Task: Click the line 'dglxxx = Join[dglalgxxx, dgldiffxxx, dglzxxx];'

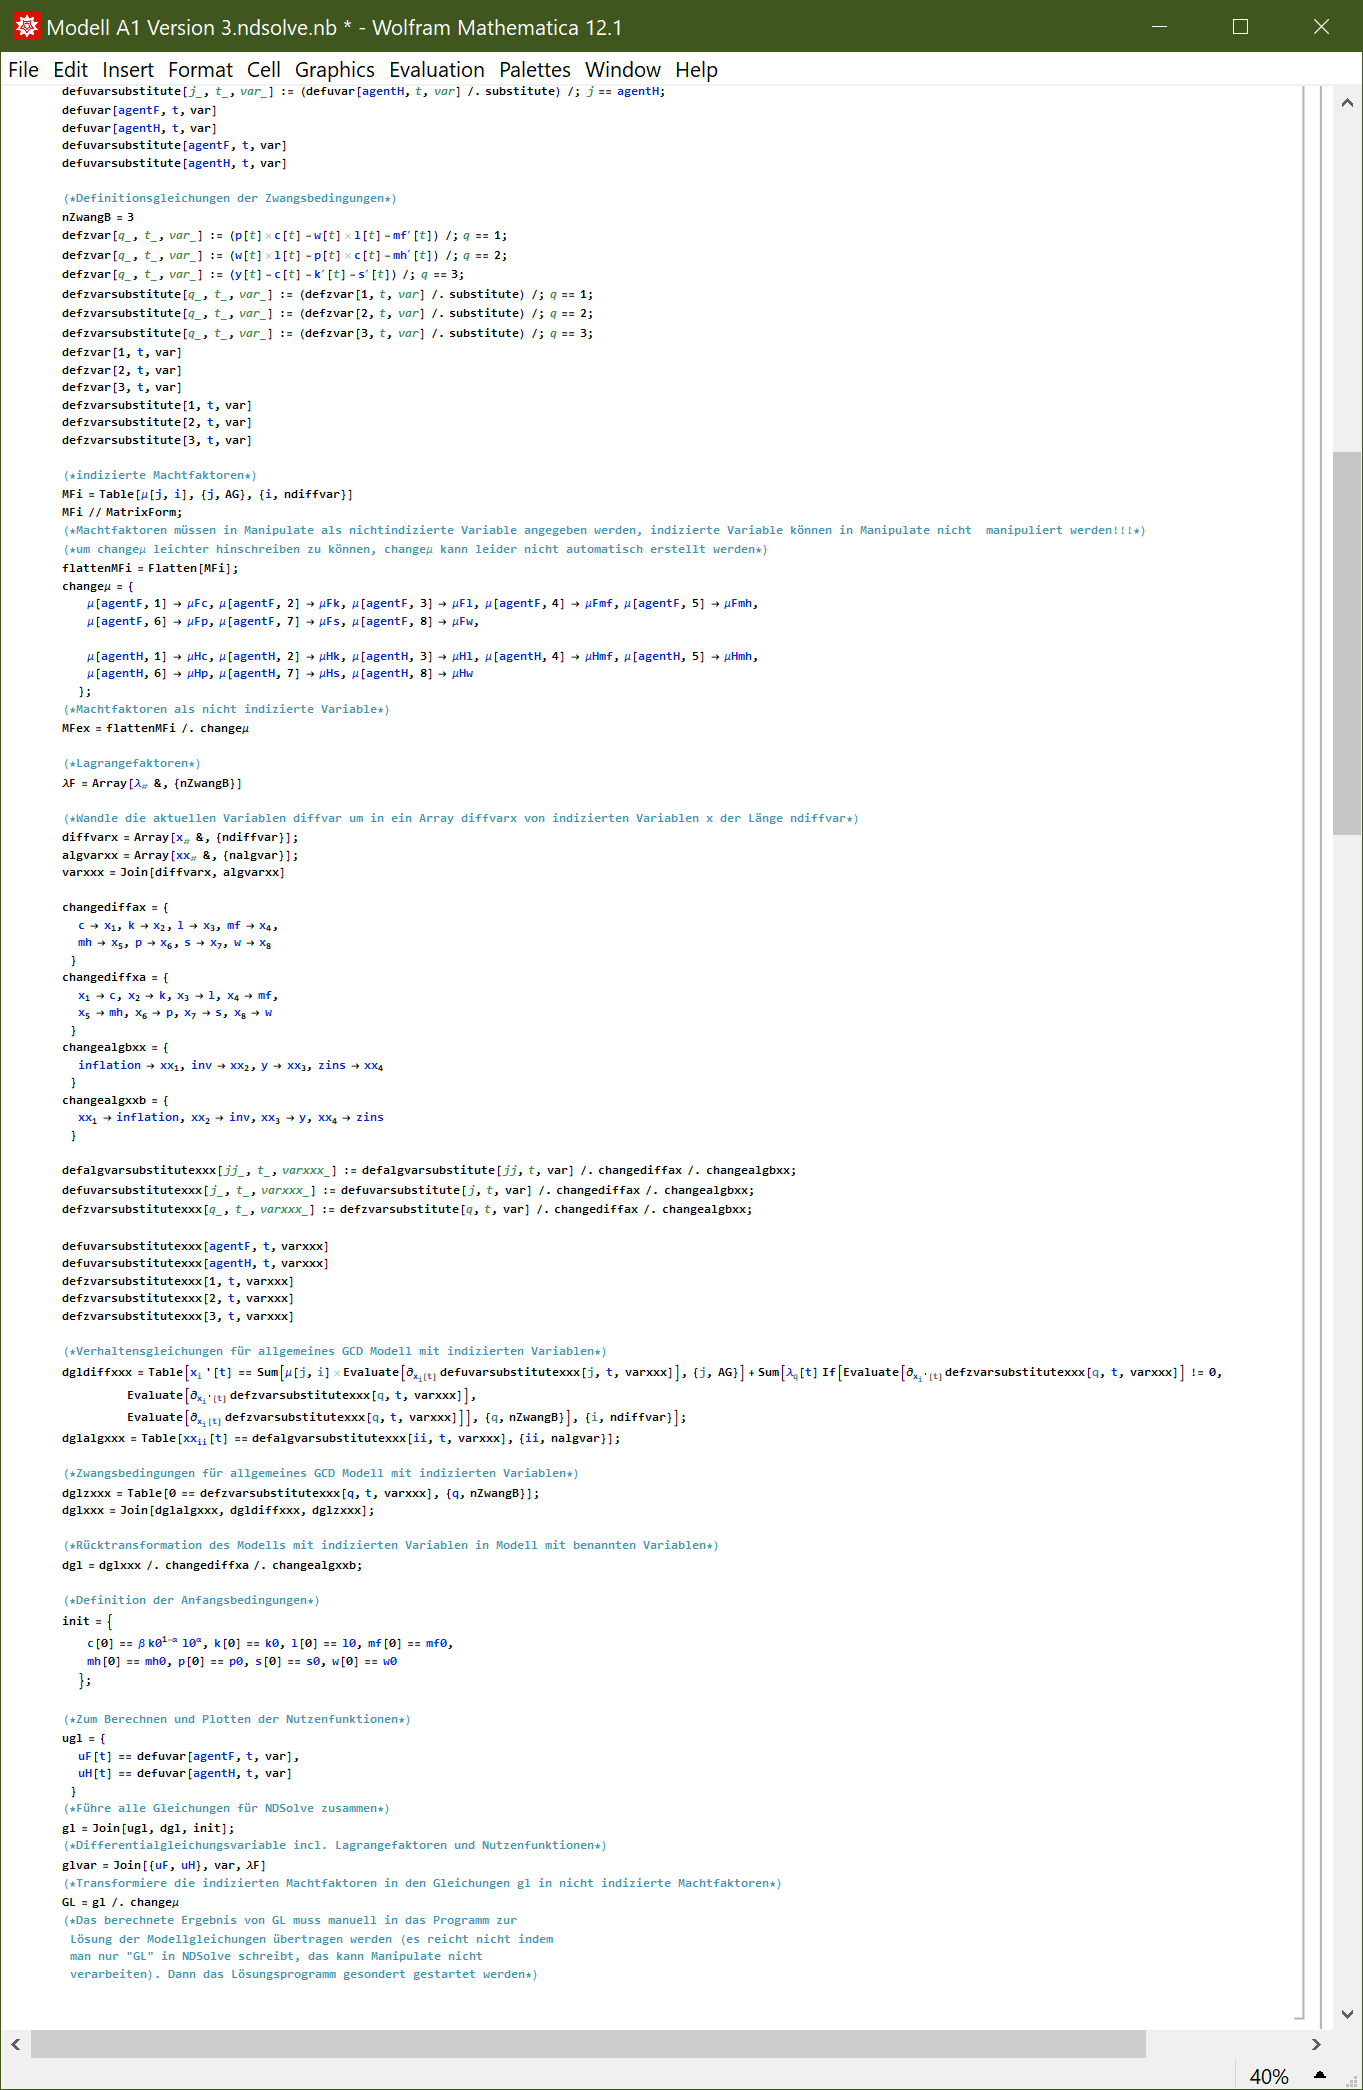Action: [218, 1510]
